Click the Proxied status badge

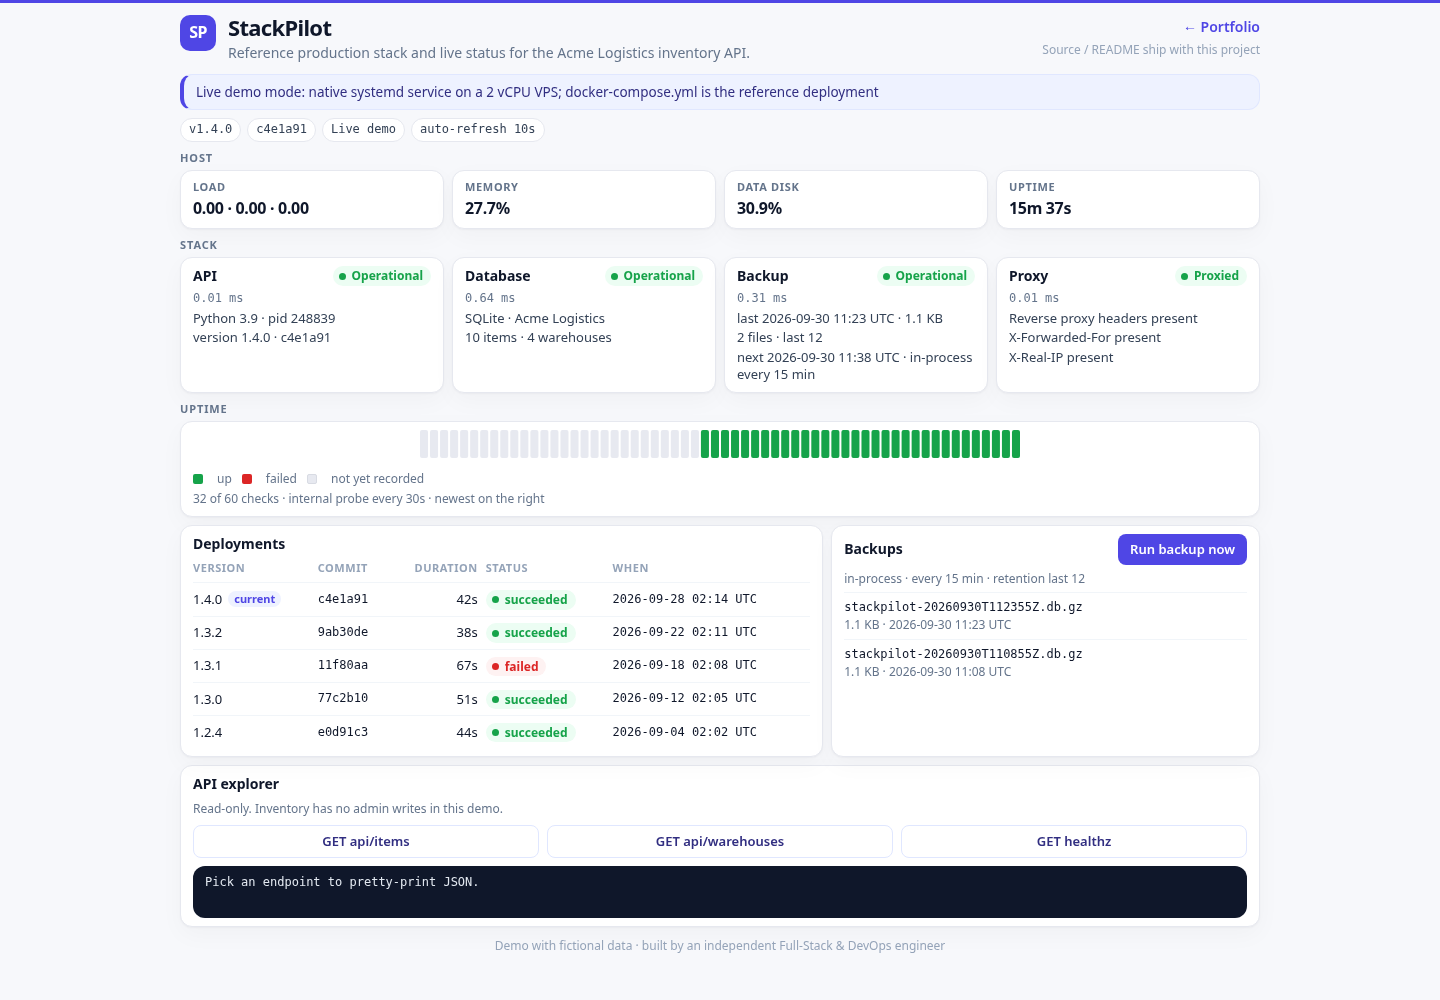[x=1210, y=276]
